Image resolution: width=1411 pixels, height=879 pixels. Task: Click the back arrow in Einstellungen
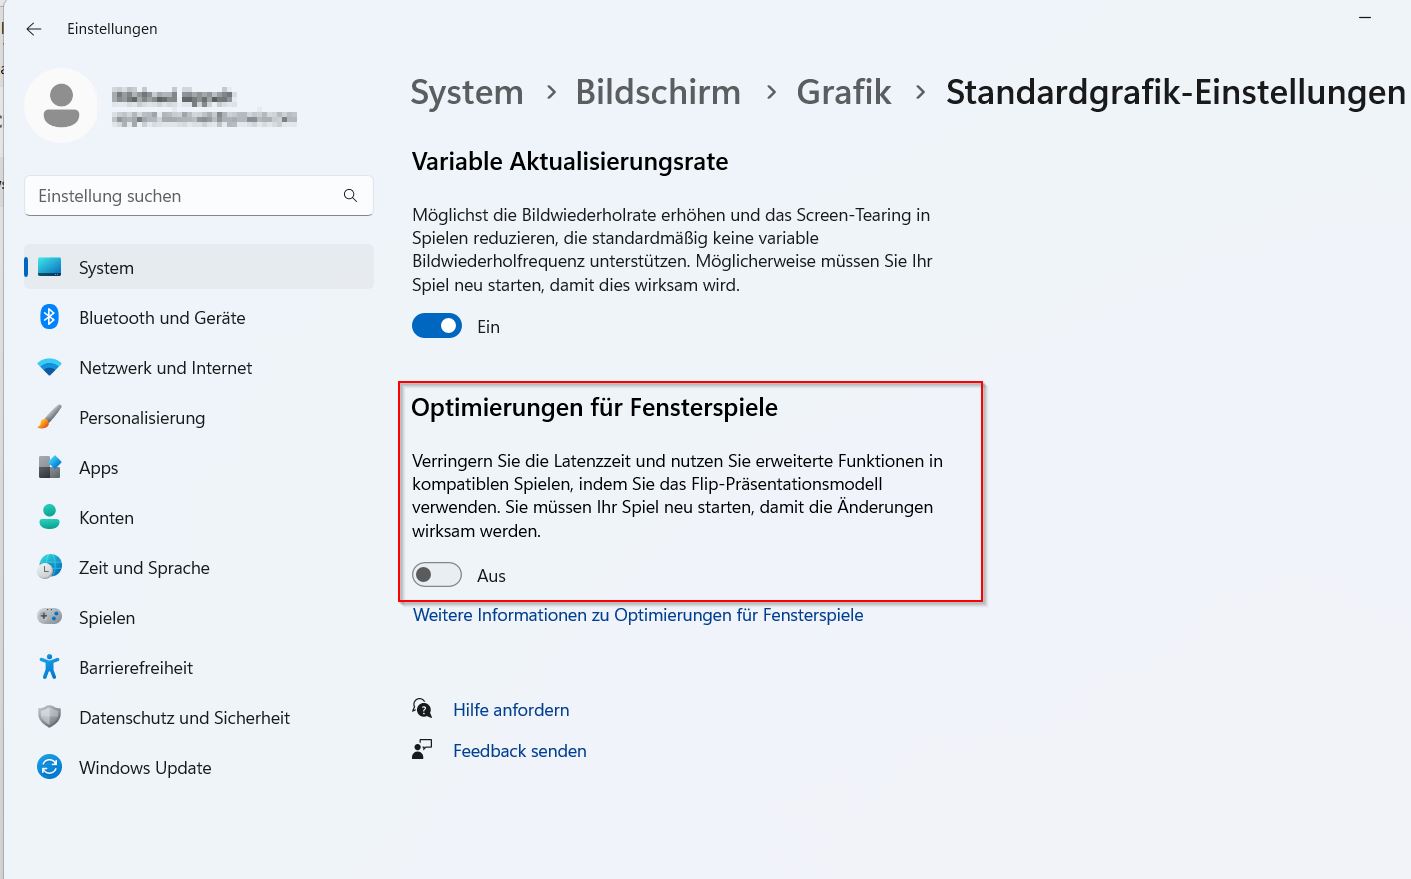pos(34,29)
